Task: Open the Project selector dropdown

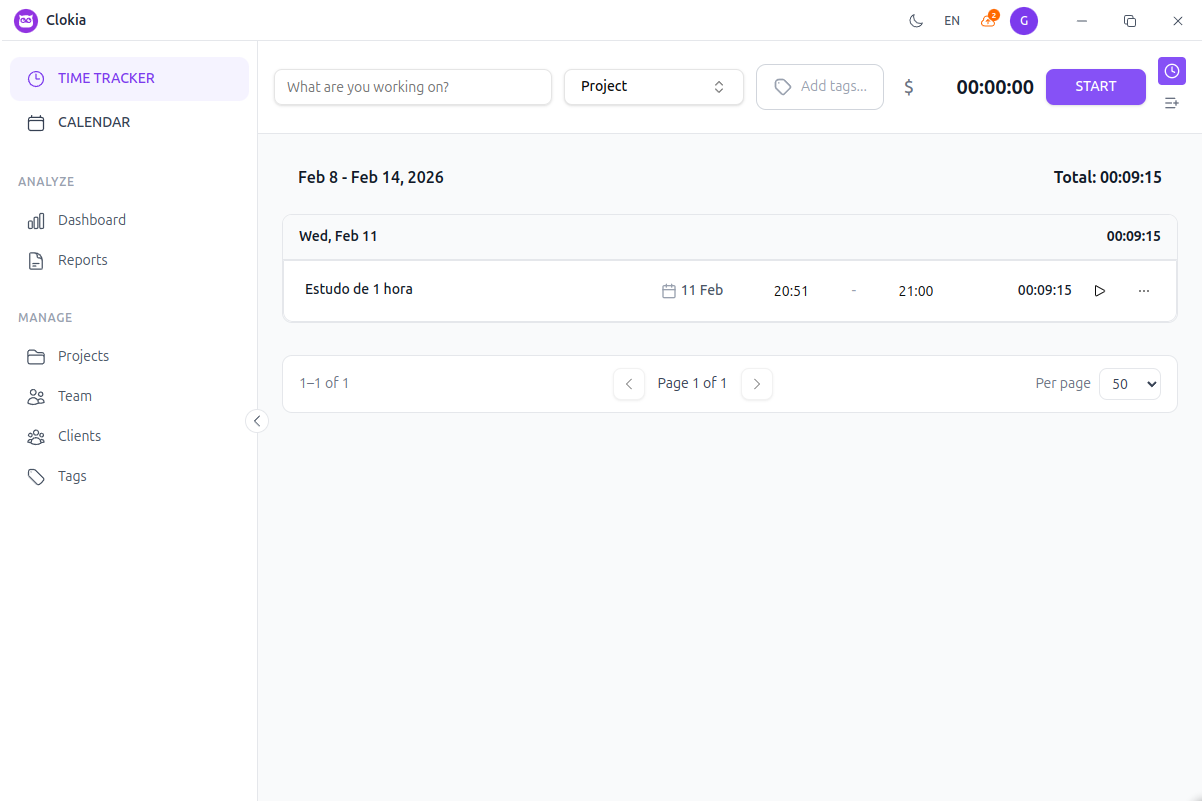Action: point(653,87)
